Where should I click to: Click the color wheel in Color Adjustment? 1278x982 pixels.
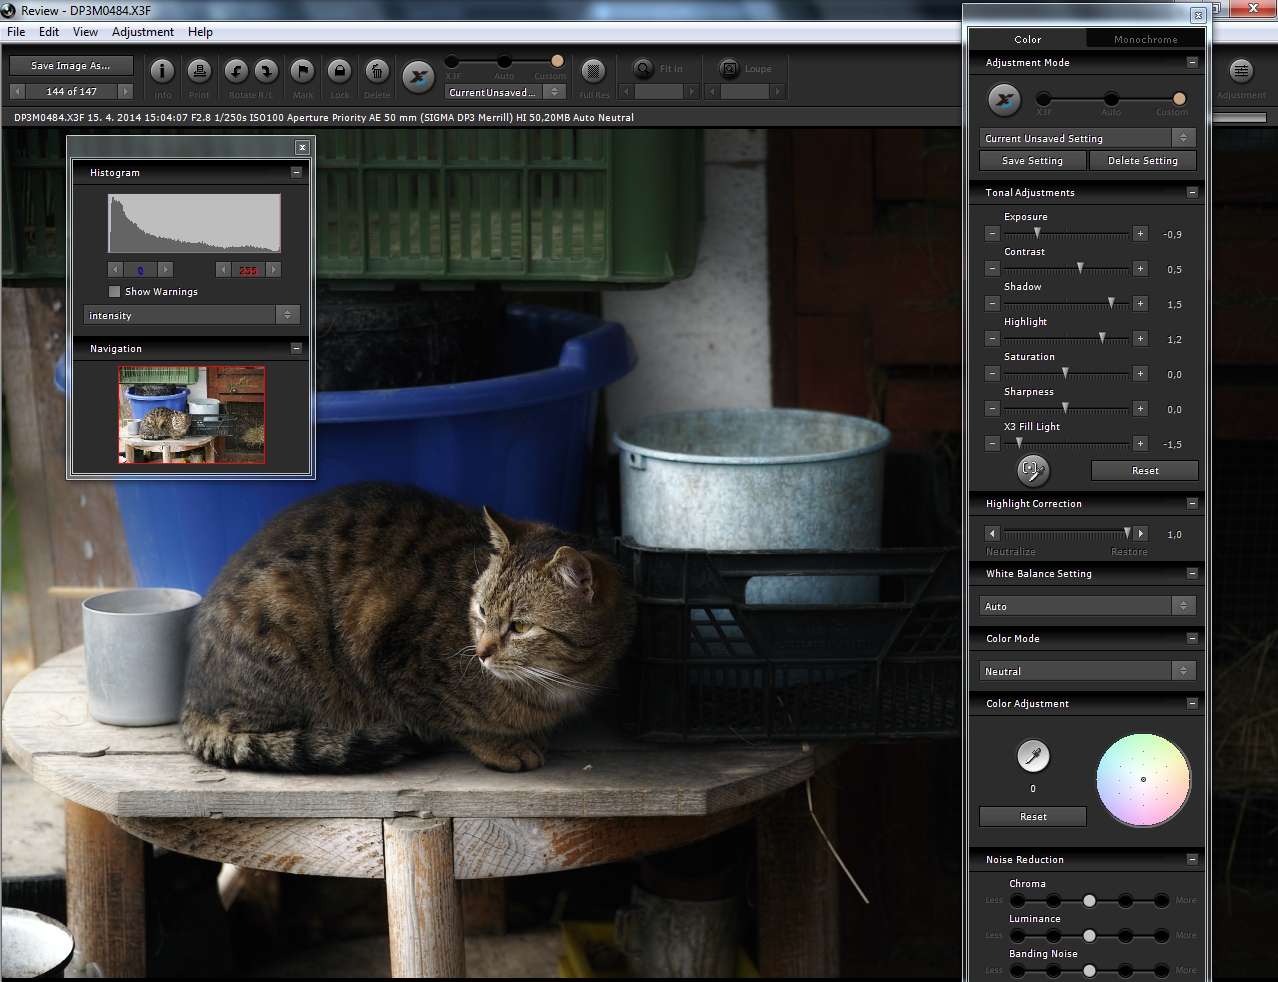1143,780
